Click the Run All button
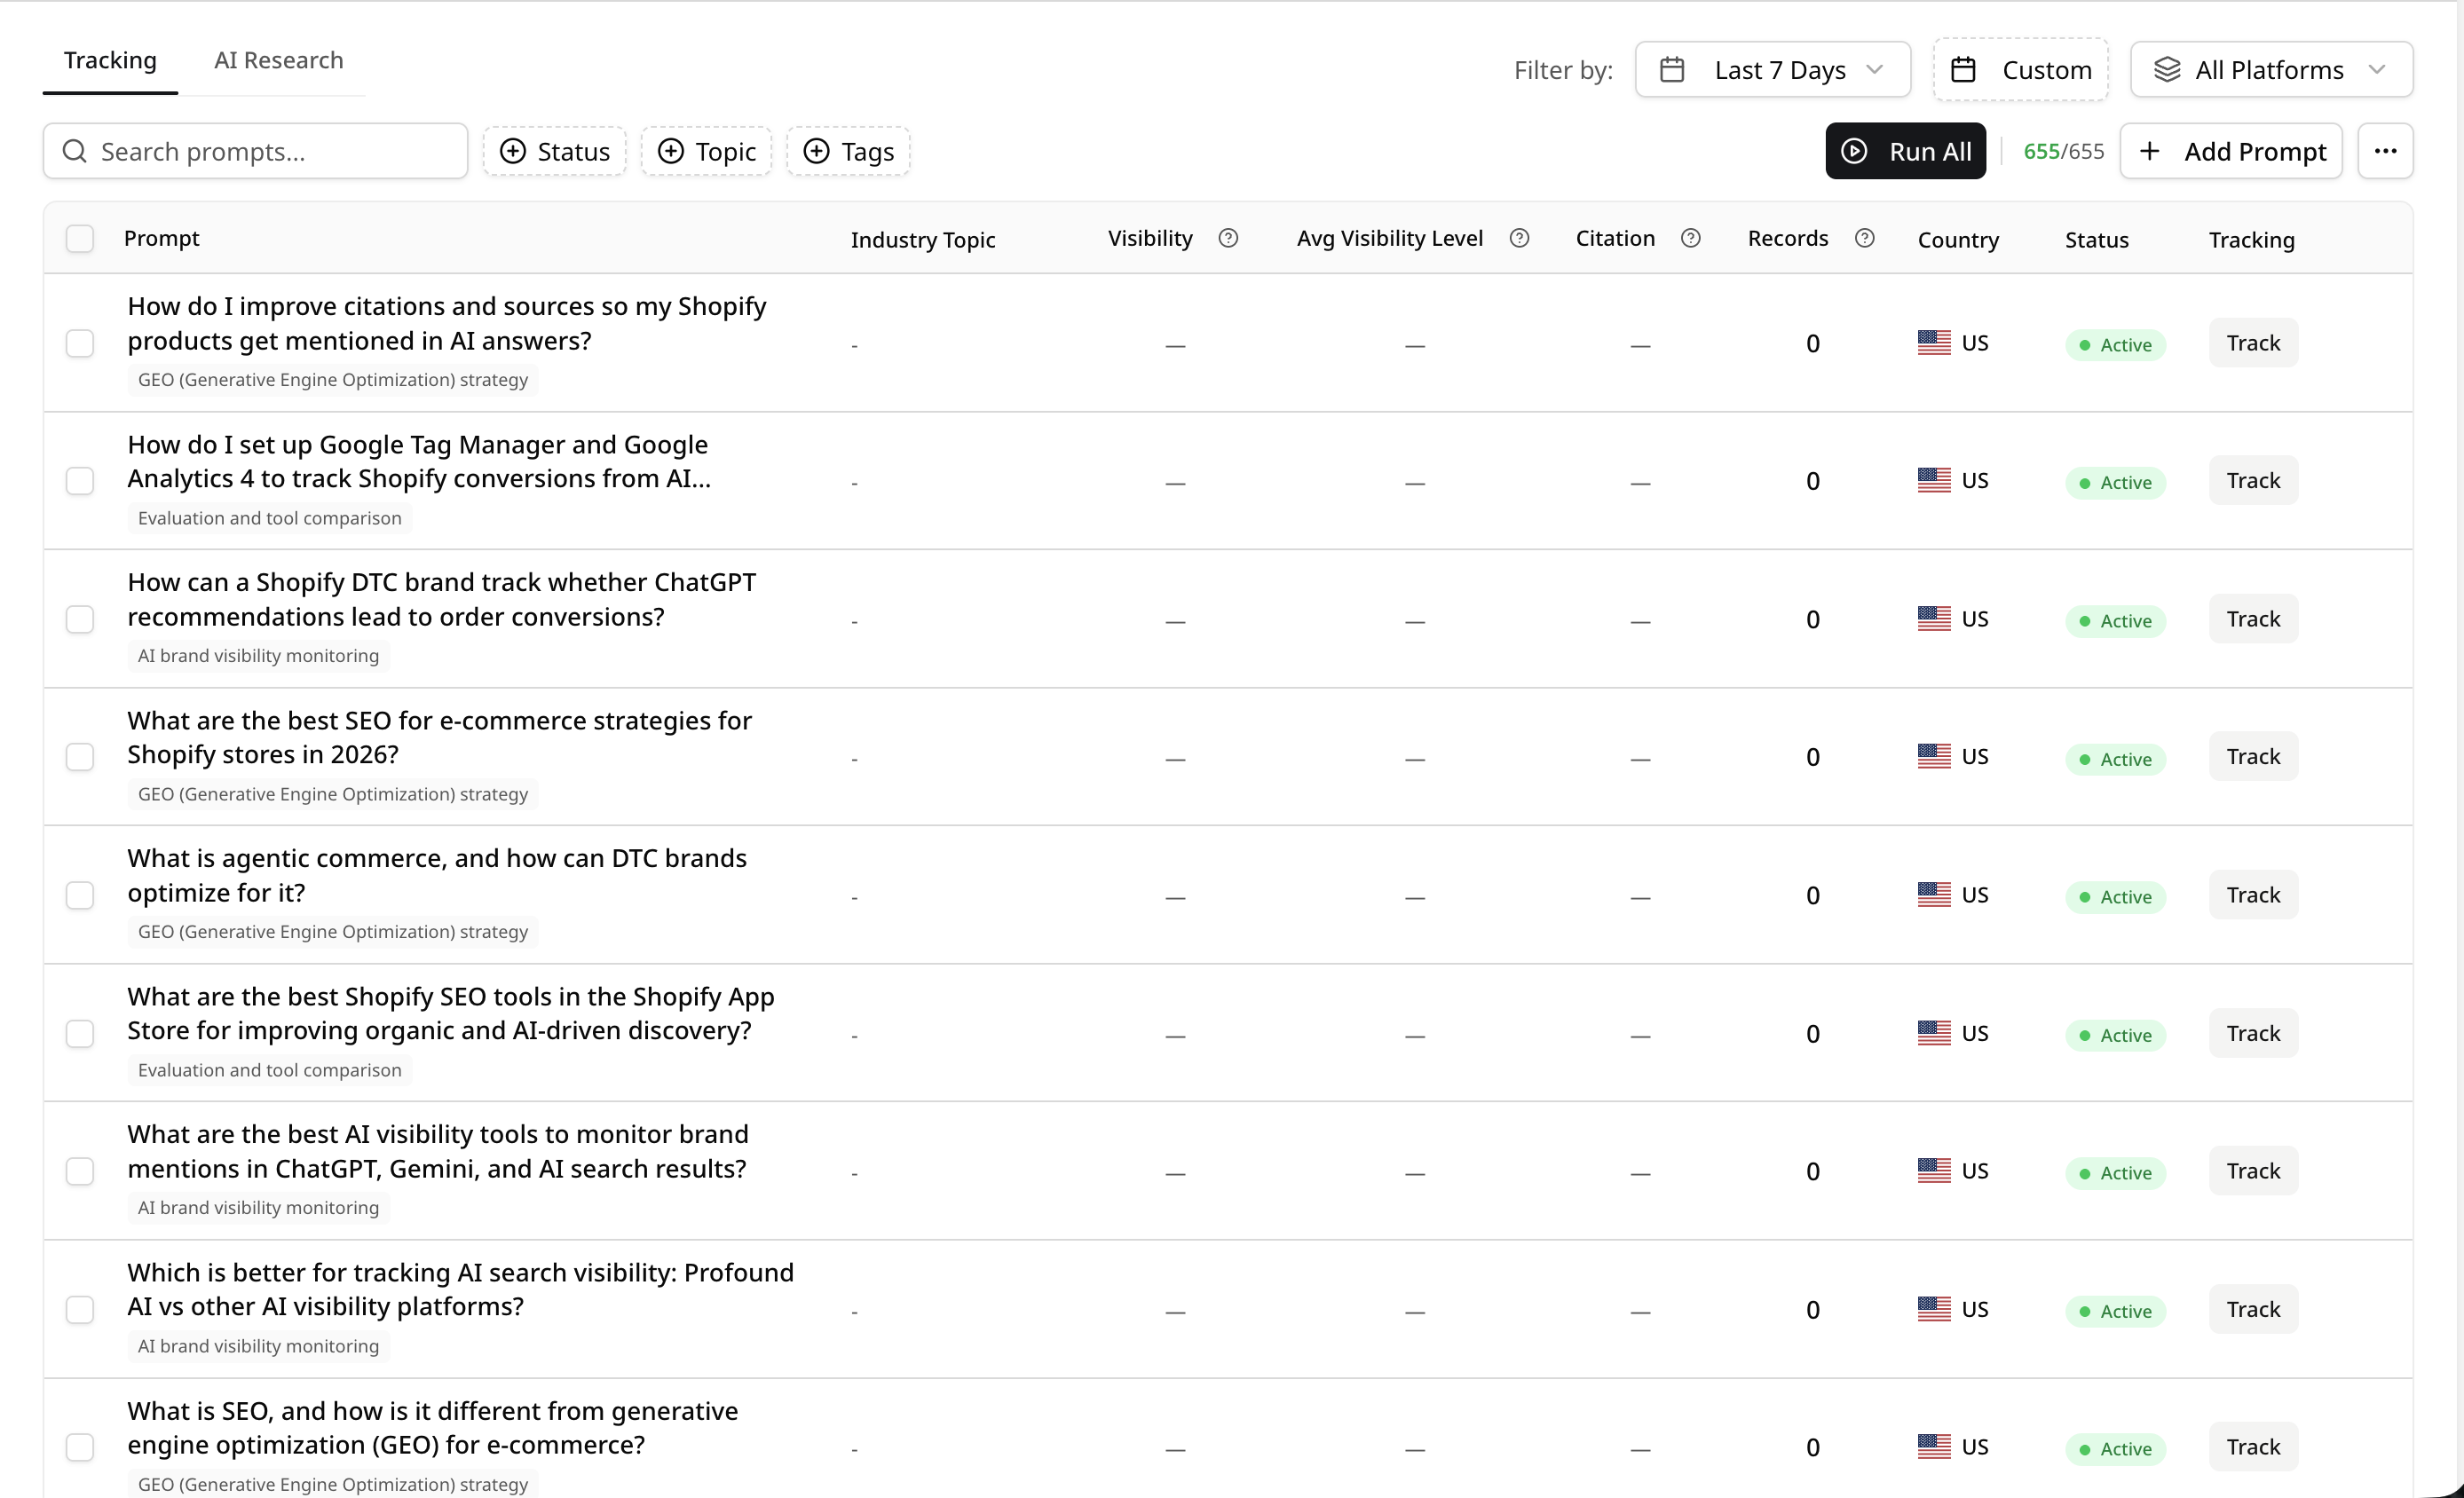Screen dimensions: 2464x1498 1905,151
